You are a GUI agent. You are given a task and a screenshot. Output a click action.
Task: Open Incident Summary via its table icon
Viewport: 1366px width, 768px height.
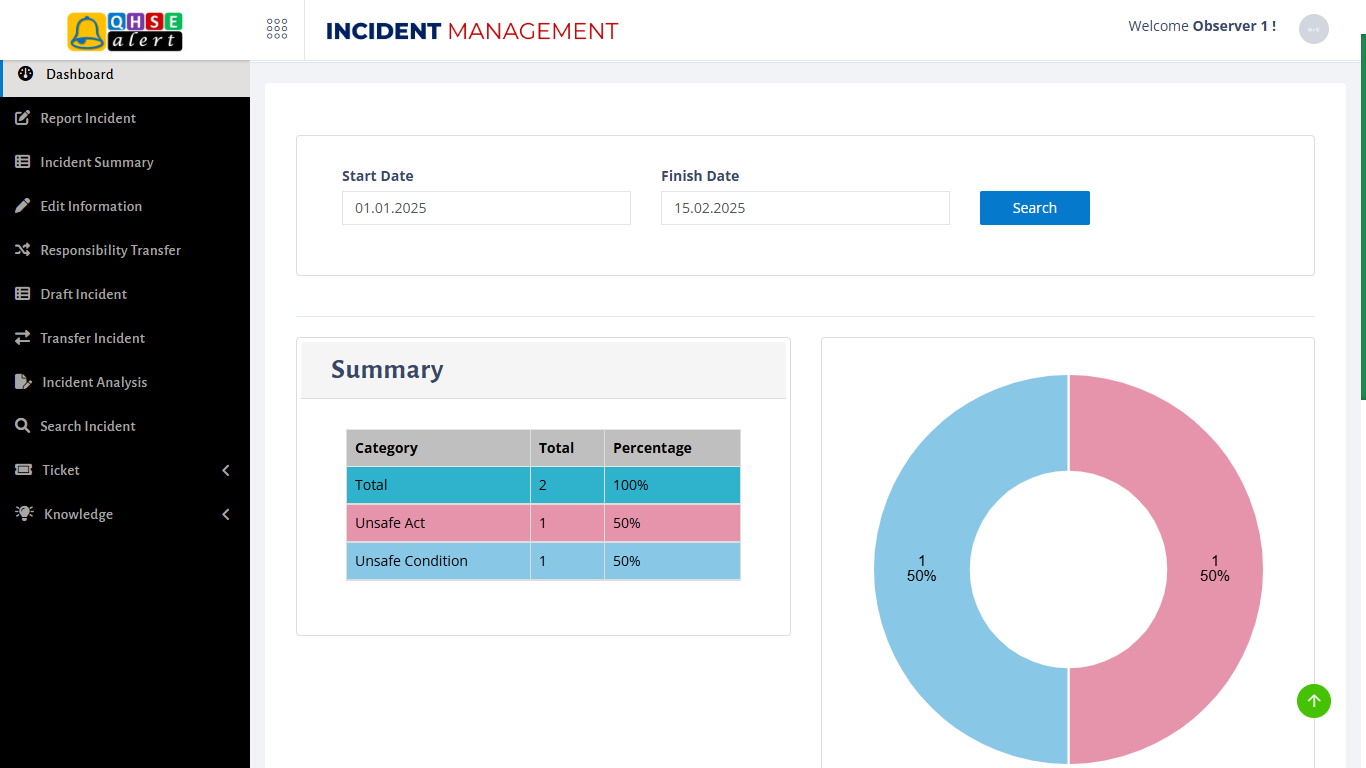coord(22,162)
